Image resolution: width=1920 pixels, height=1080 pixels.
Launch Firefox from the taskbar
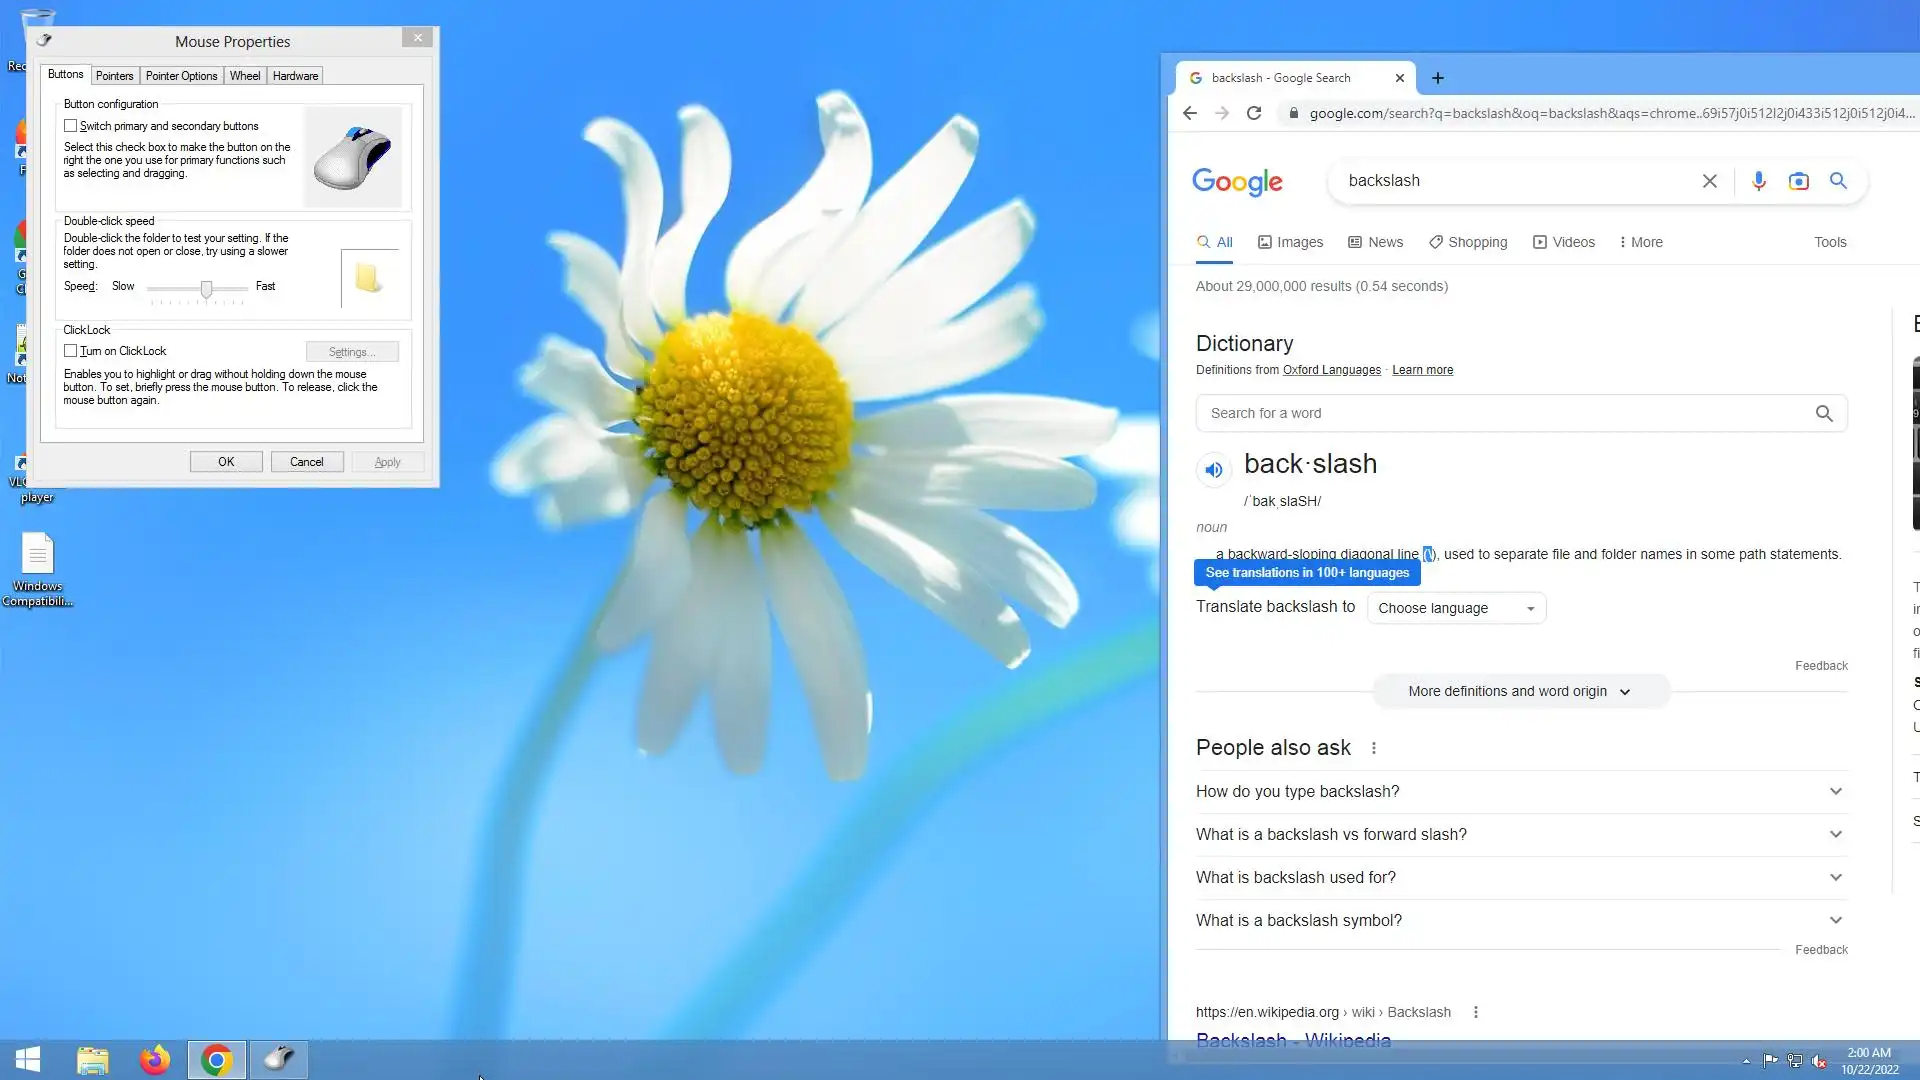(154, 1059)
